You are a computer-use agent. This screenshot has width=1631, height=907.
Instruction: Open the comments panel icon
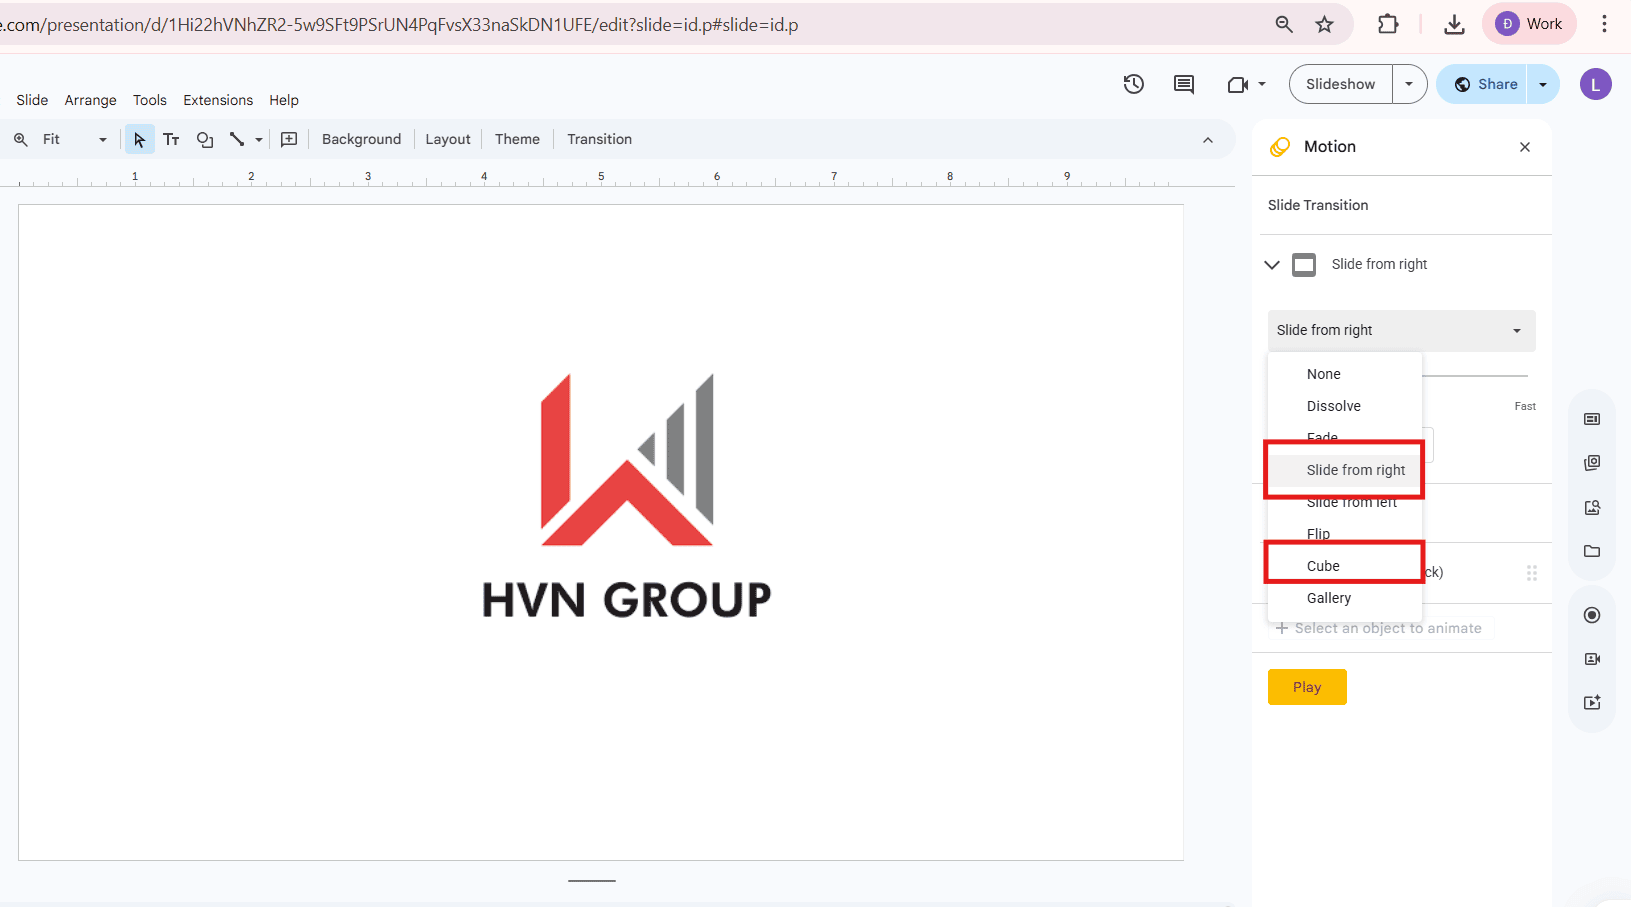coord(1184,84)
